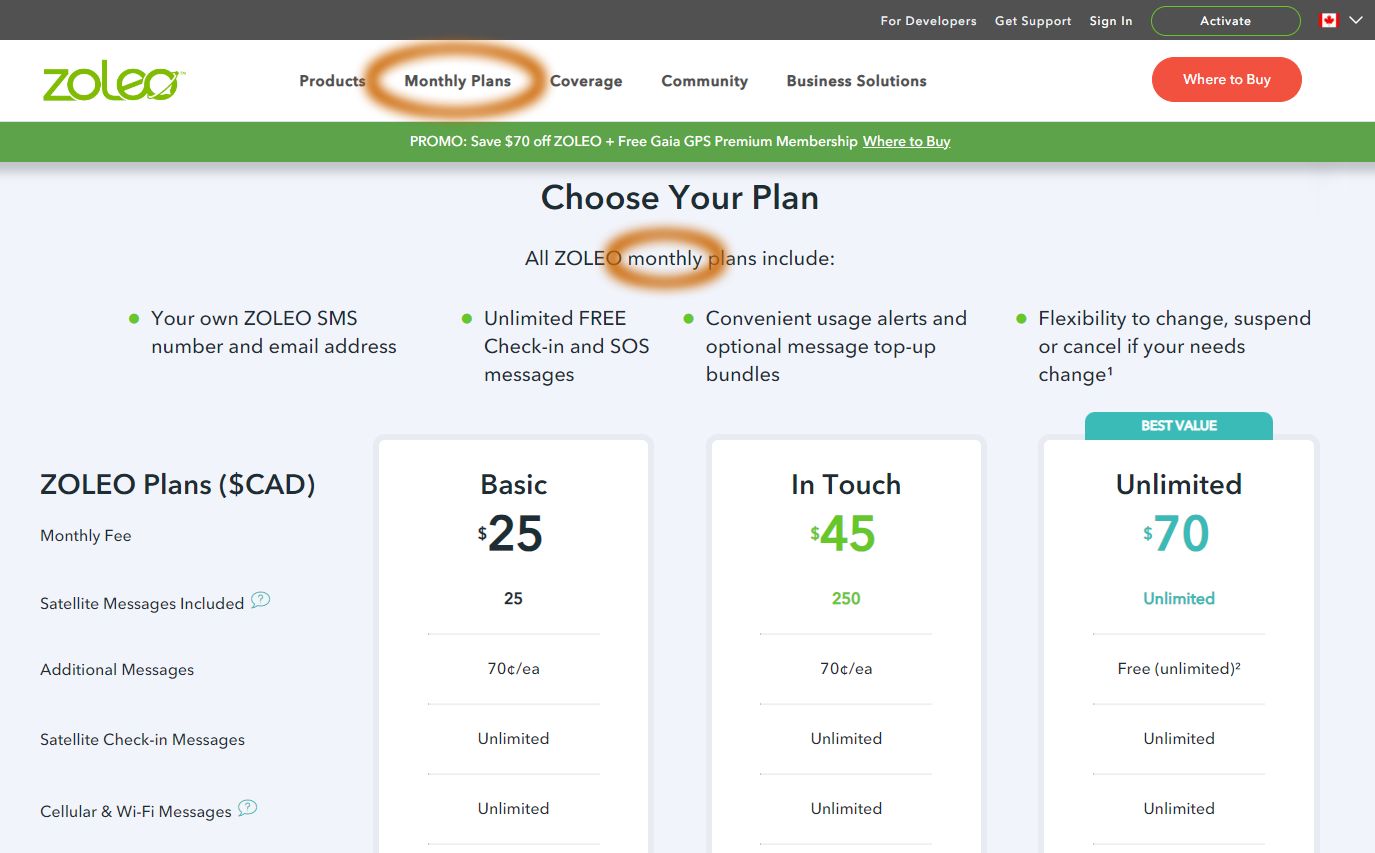Open the Monthly Plans menu item
The height and width of the screenshot is (853, 1375).
pyautogui.click(x=457, y=81)
